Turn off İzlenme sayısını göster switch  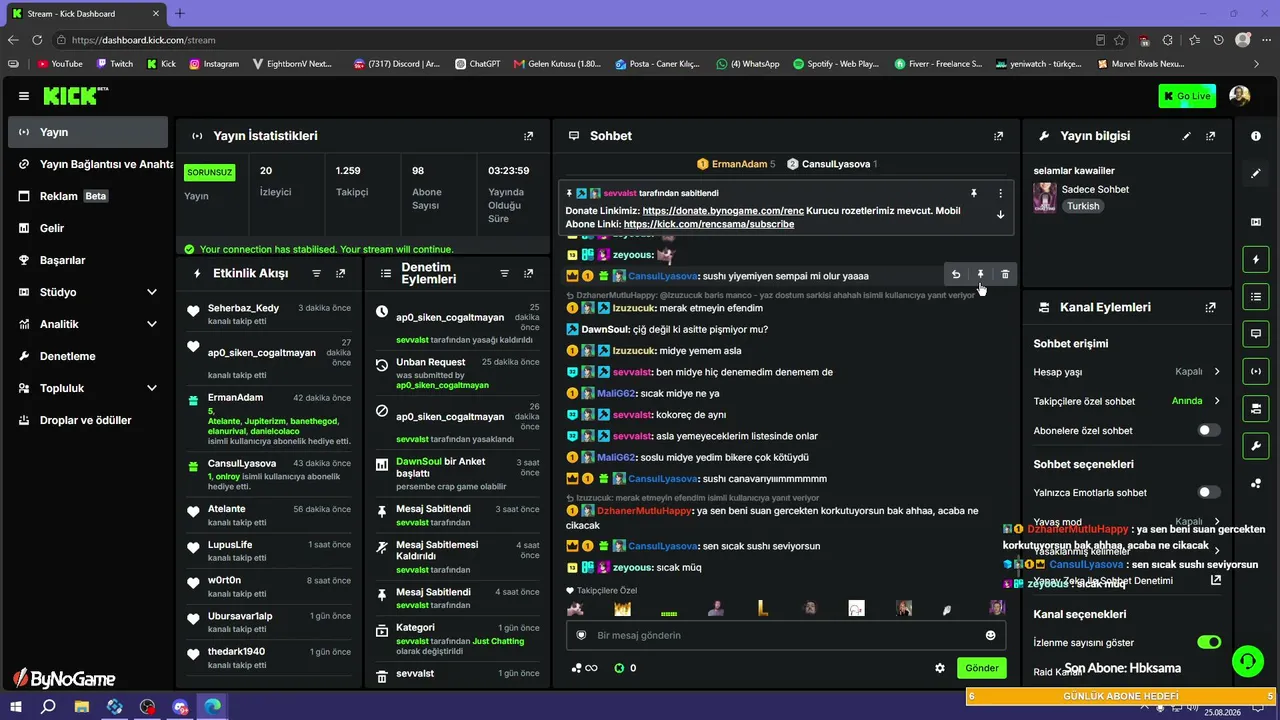coord(1209,642)
